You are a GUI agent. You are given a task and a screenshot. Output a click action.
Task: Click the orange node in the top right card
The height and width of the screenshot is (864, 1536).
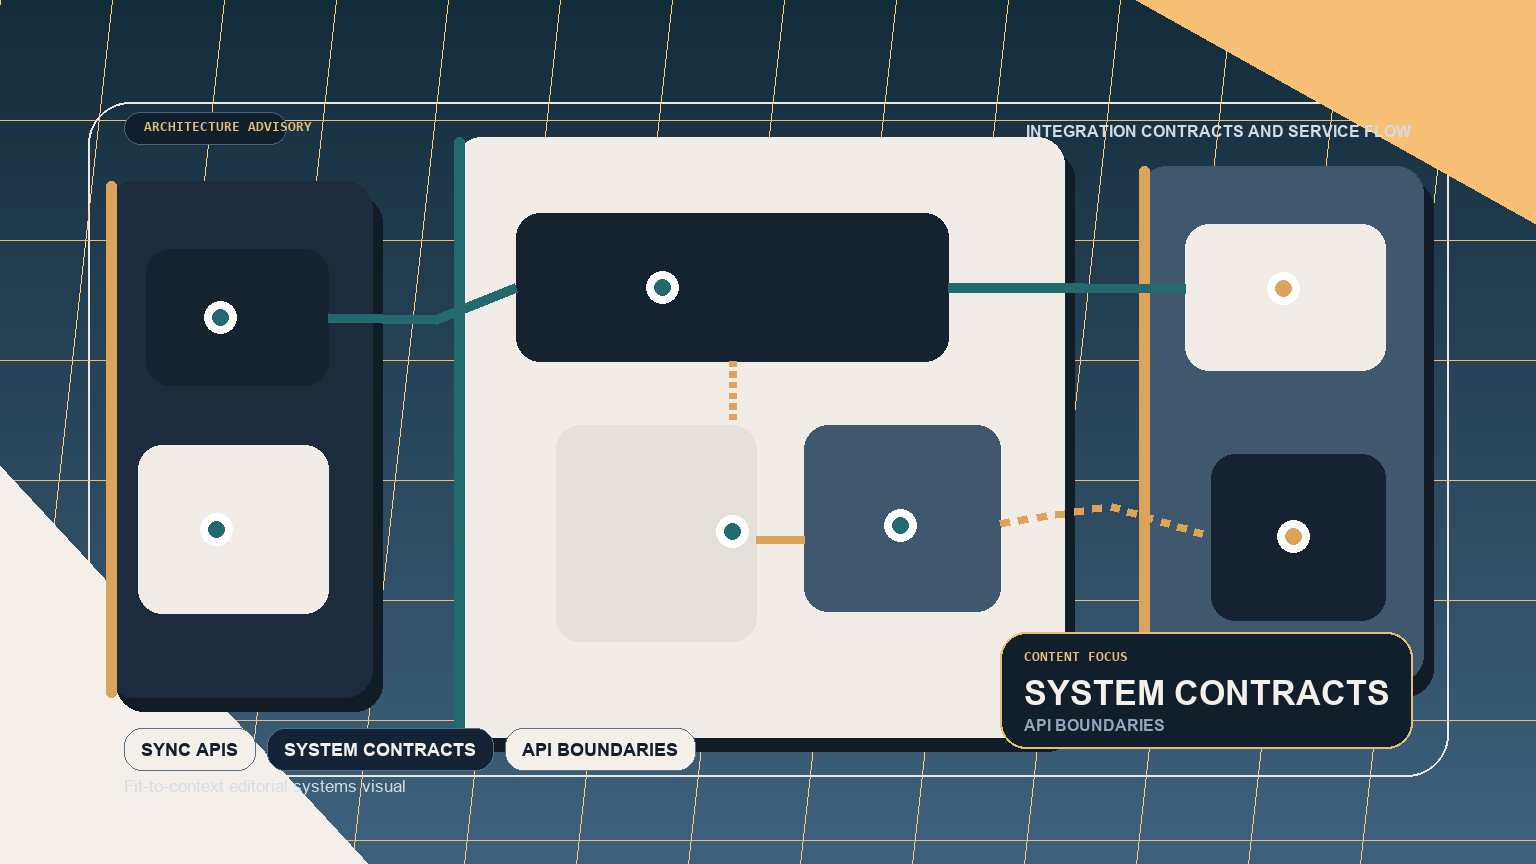click(1284, 287)
